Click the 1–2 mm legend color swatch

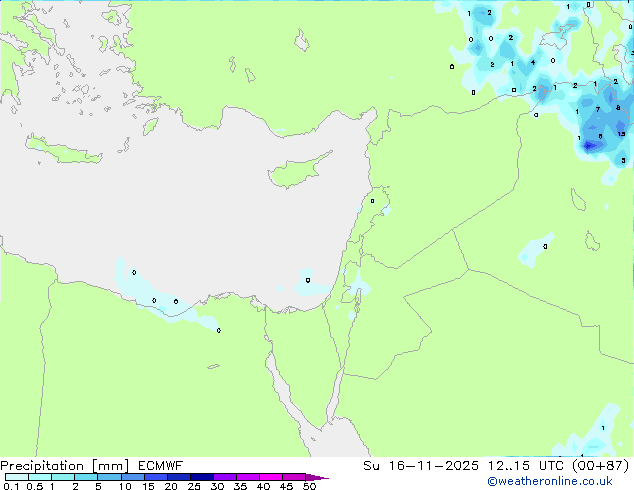[63, 477]
